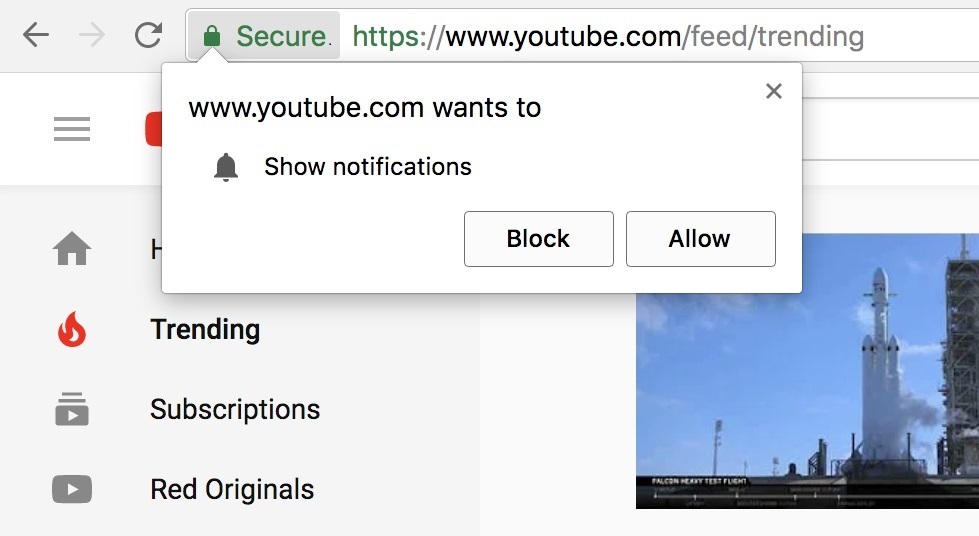This screenshot has height=536, width=979.
Task: Click the red YouTube logo
Action: coord(154,129)
